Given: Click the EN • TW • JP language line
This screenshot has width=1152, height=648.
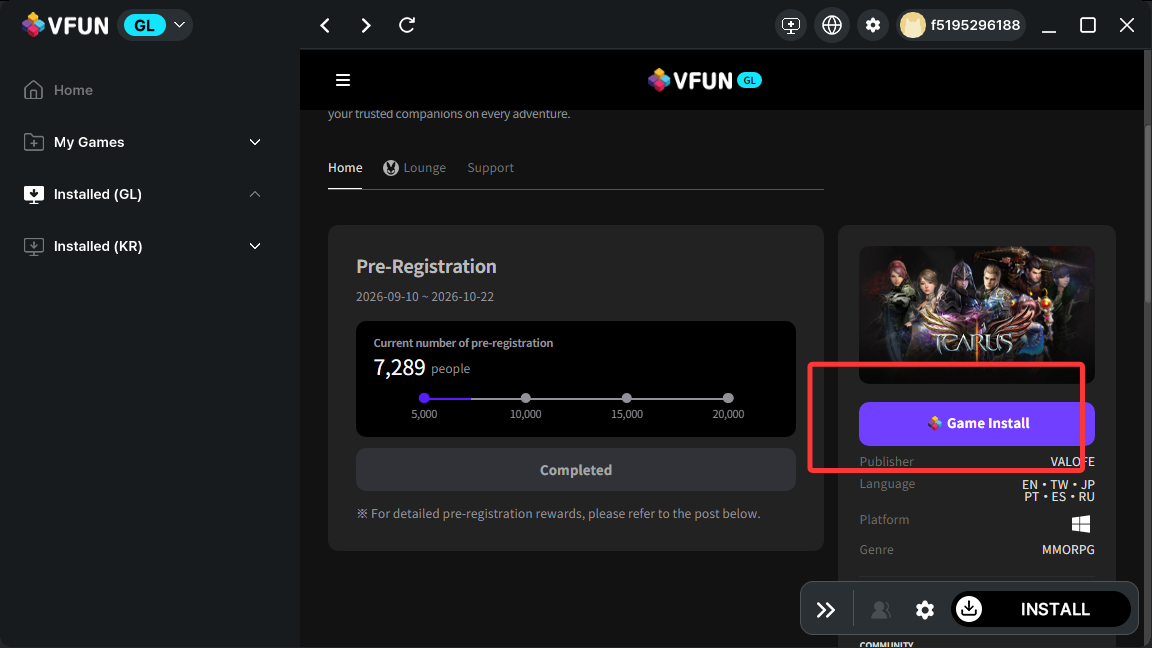Looking at the screenshot, I should [1058, 485].
